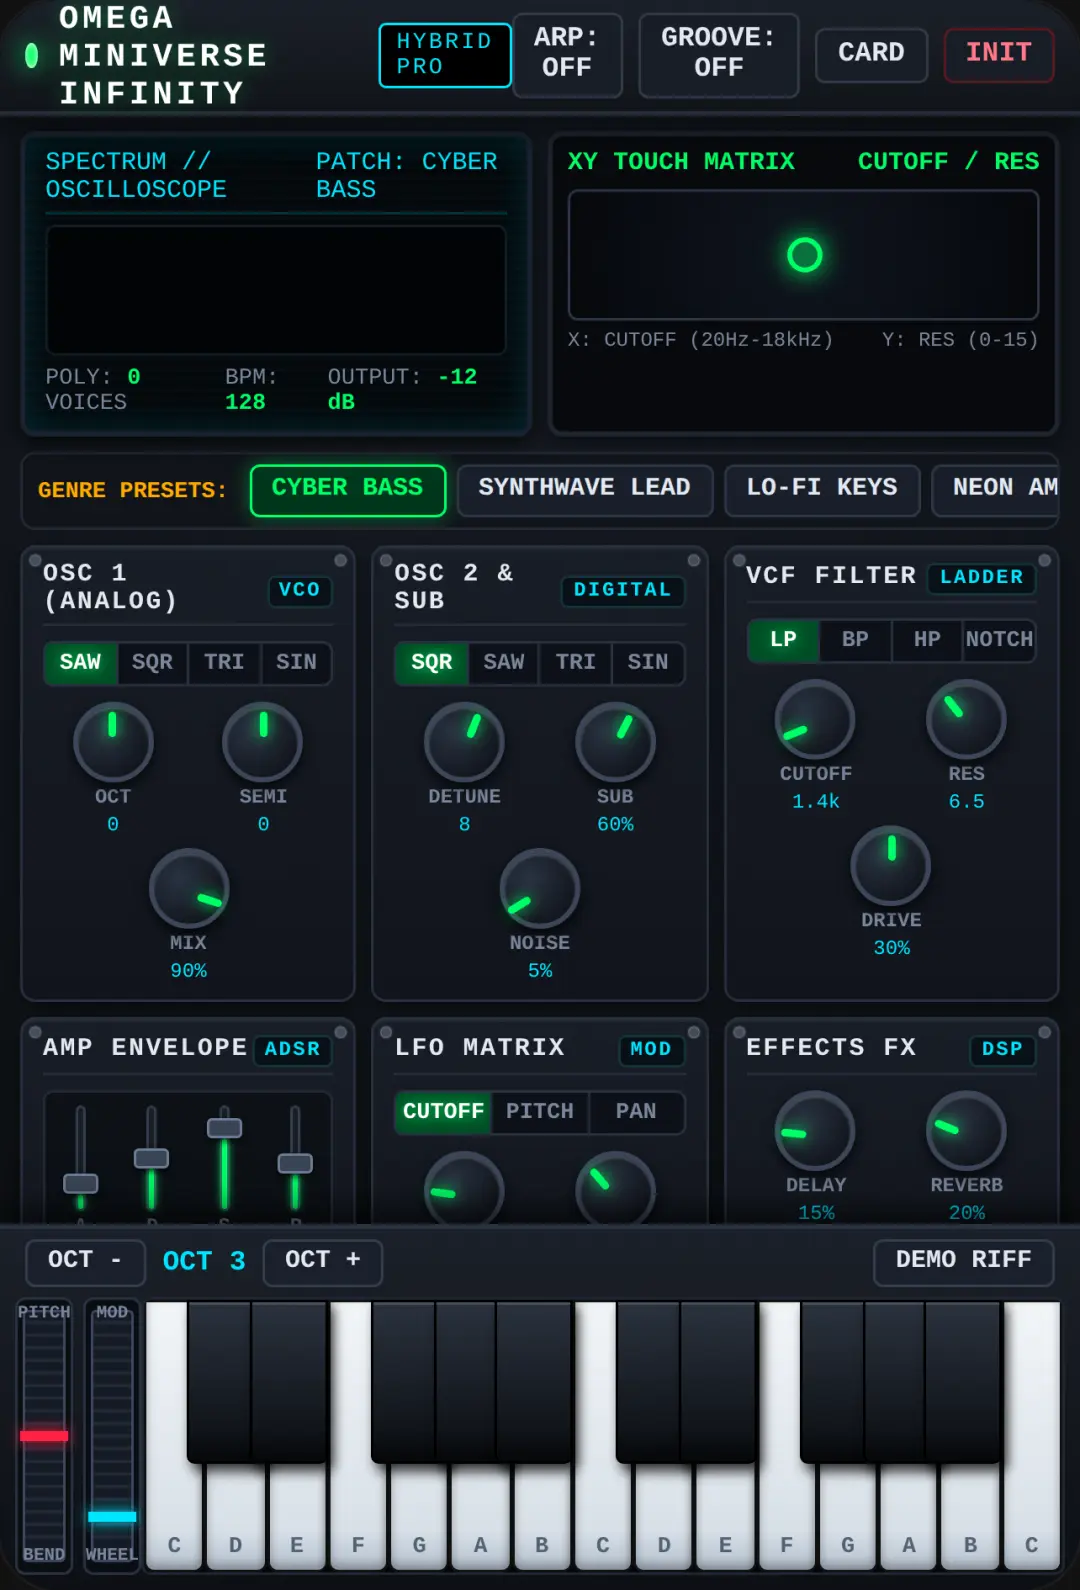Viewport: 1080px width, 1590px height.
Task: Select the LFO CUTOFF tab
Action: pyautogui.click(x=443, y=1111)
